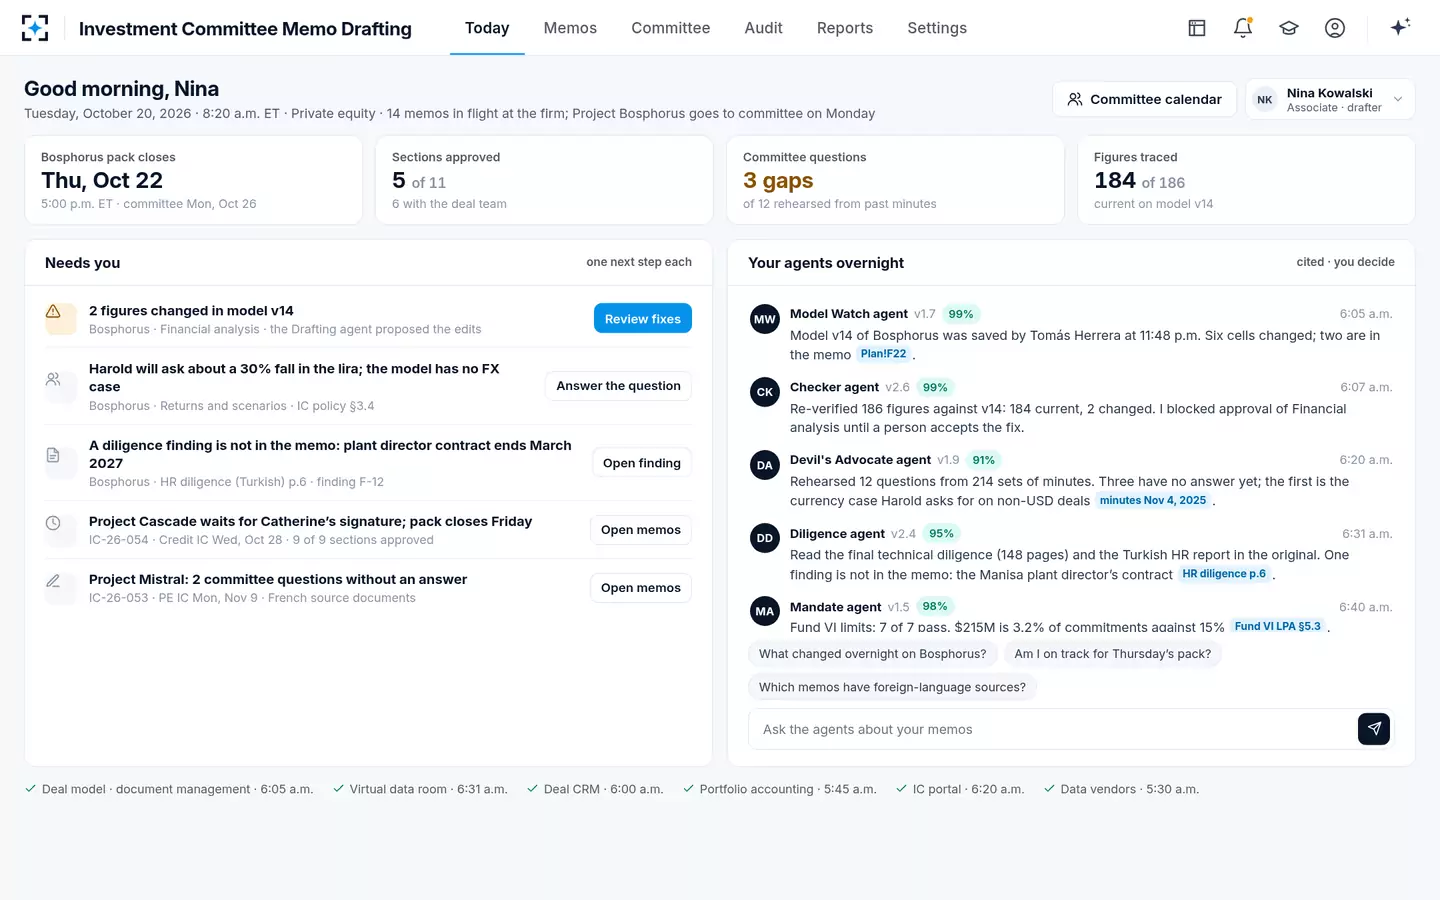Open the Figures traced 184 of 186 card
Image resolution: width=1440 pixels, height=900 pixels.
coord(1246,180)
